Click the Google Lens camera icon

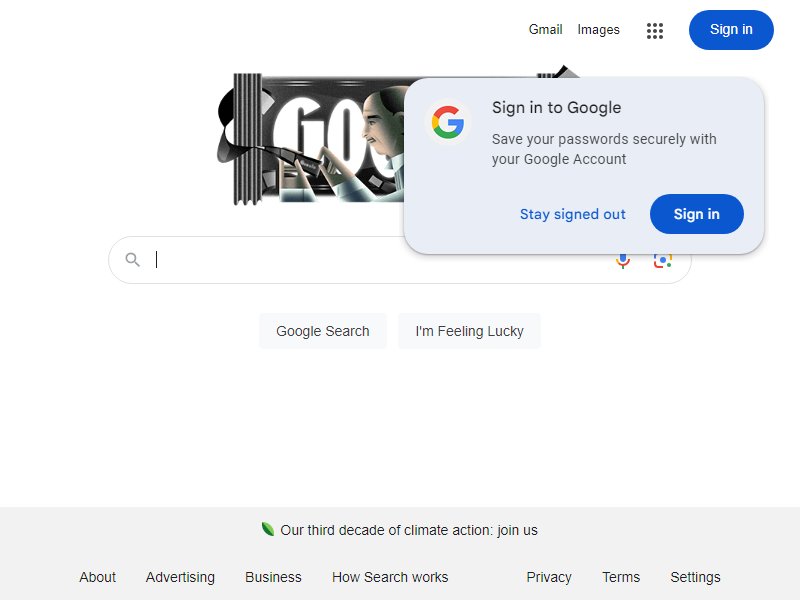(x=662, y=261)
